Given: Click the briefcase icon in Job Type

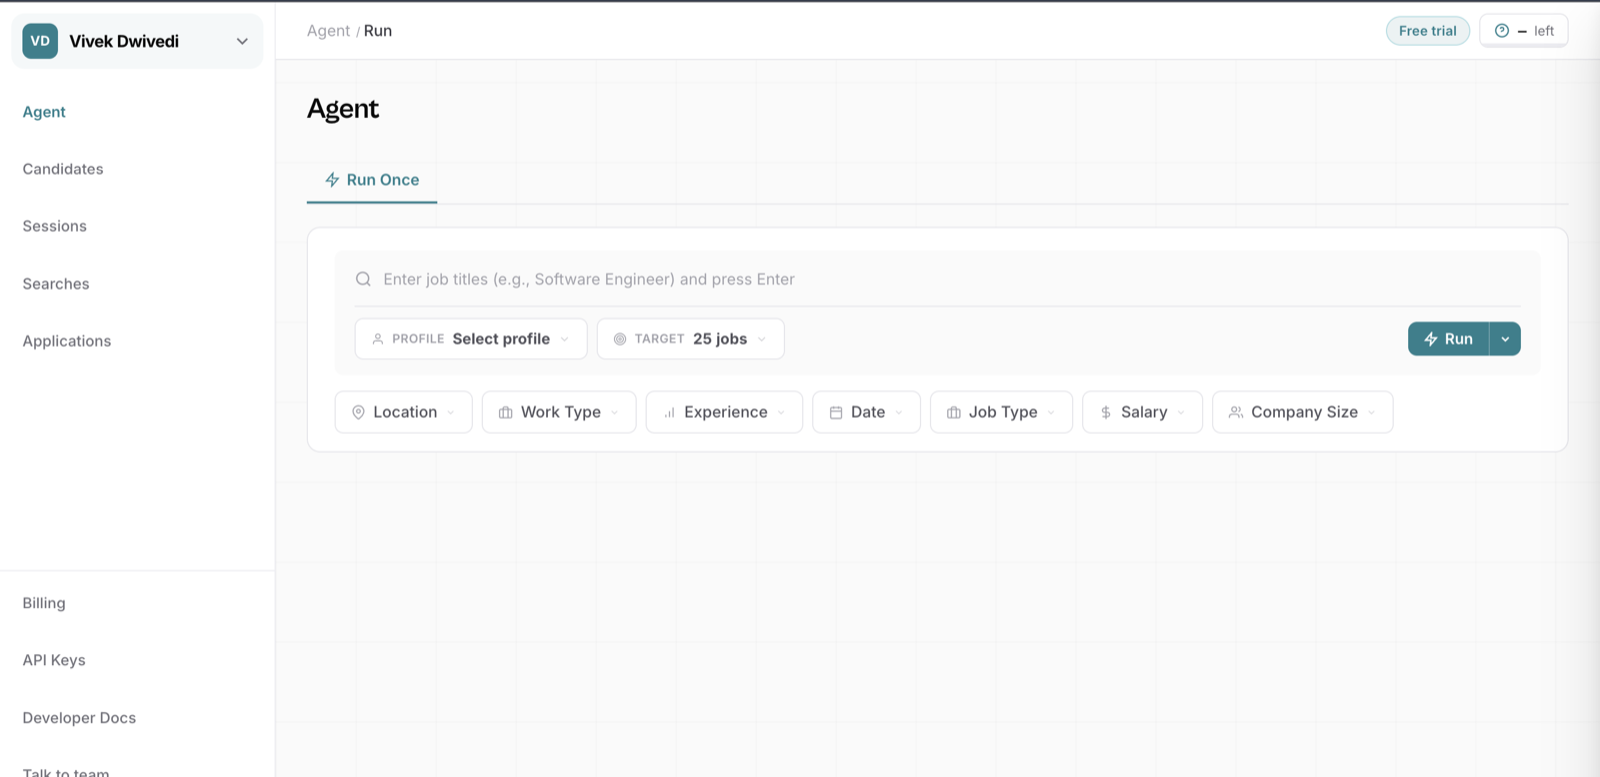Looking at the screenshot, I should coord(954,412).
